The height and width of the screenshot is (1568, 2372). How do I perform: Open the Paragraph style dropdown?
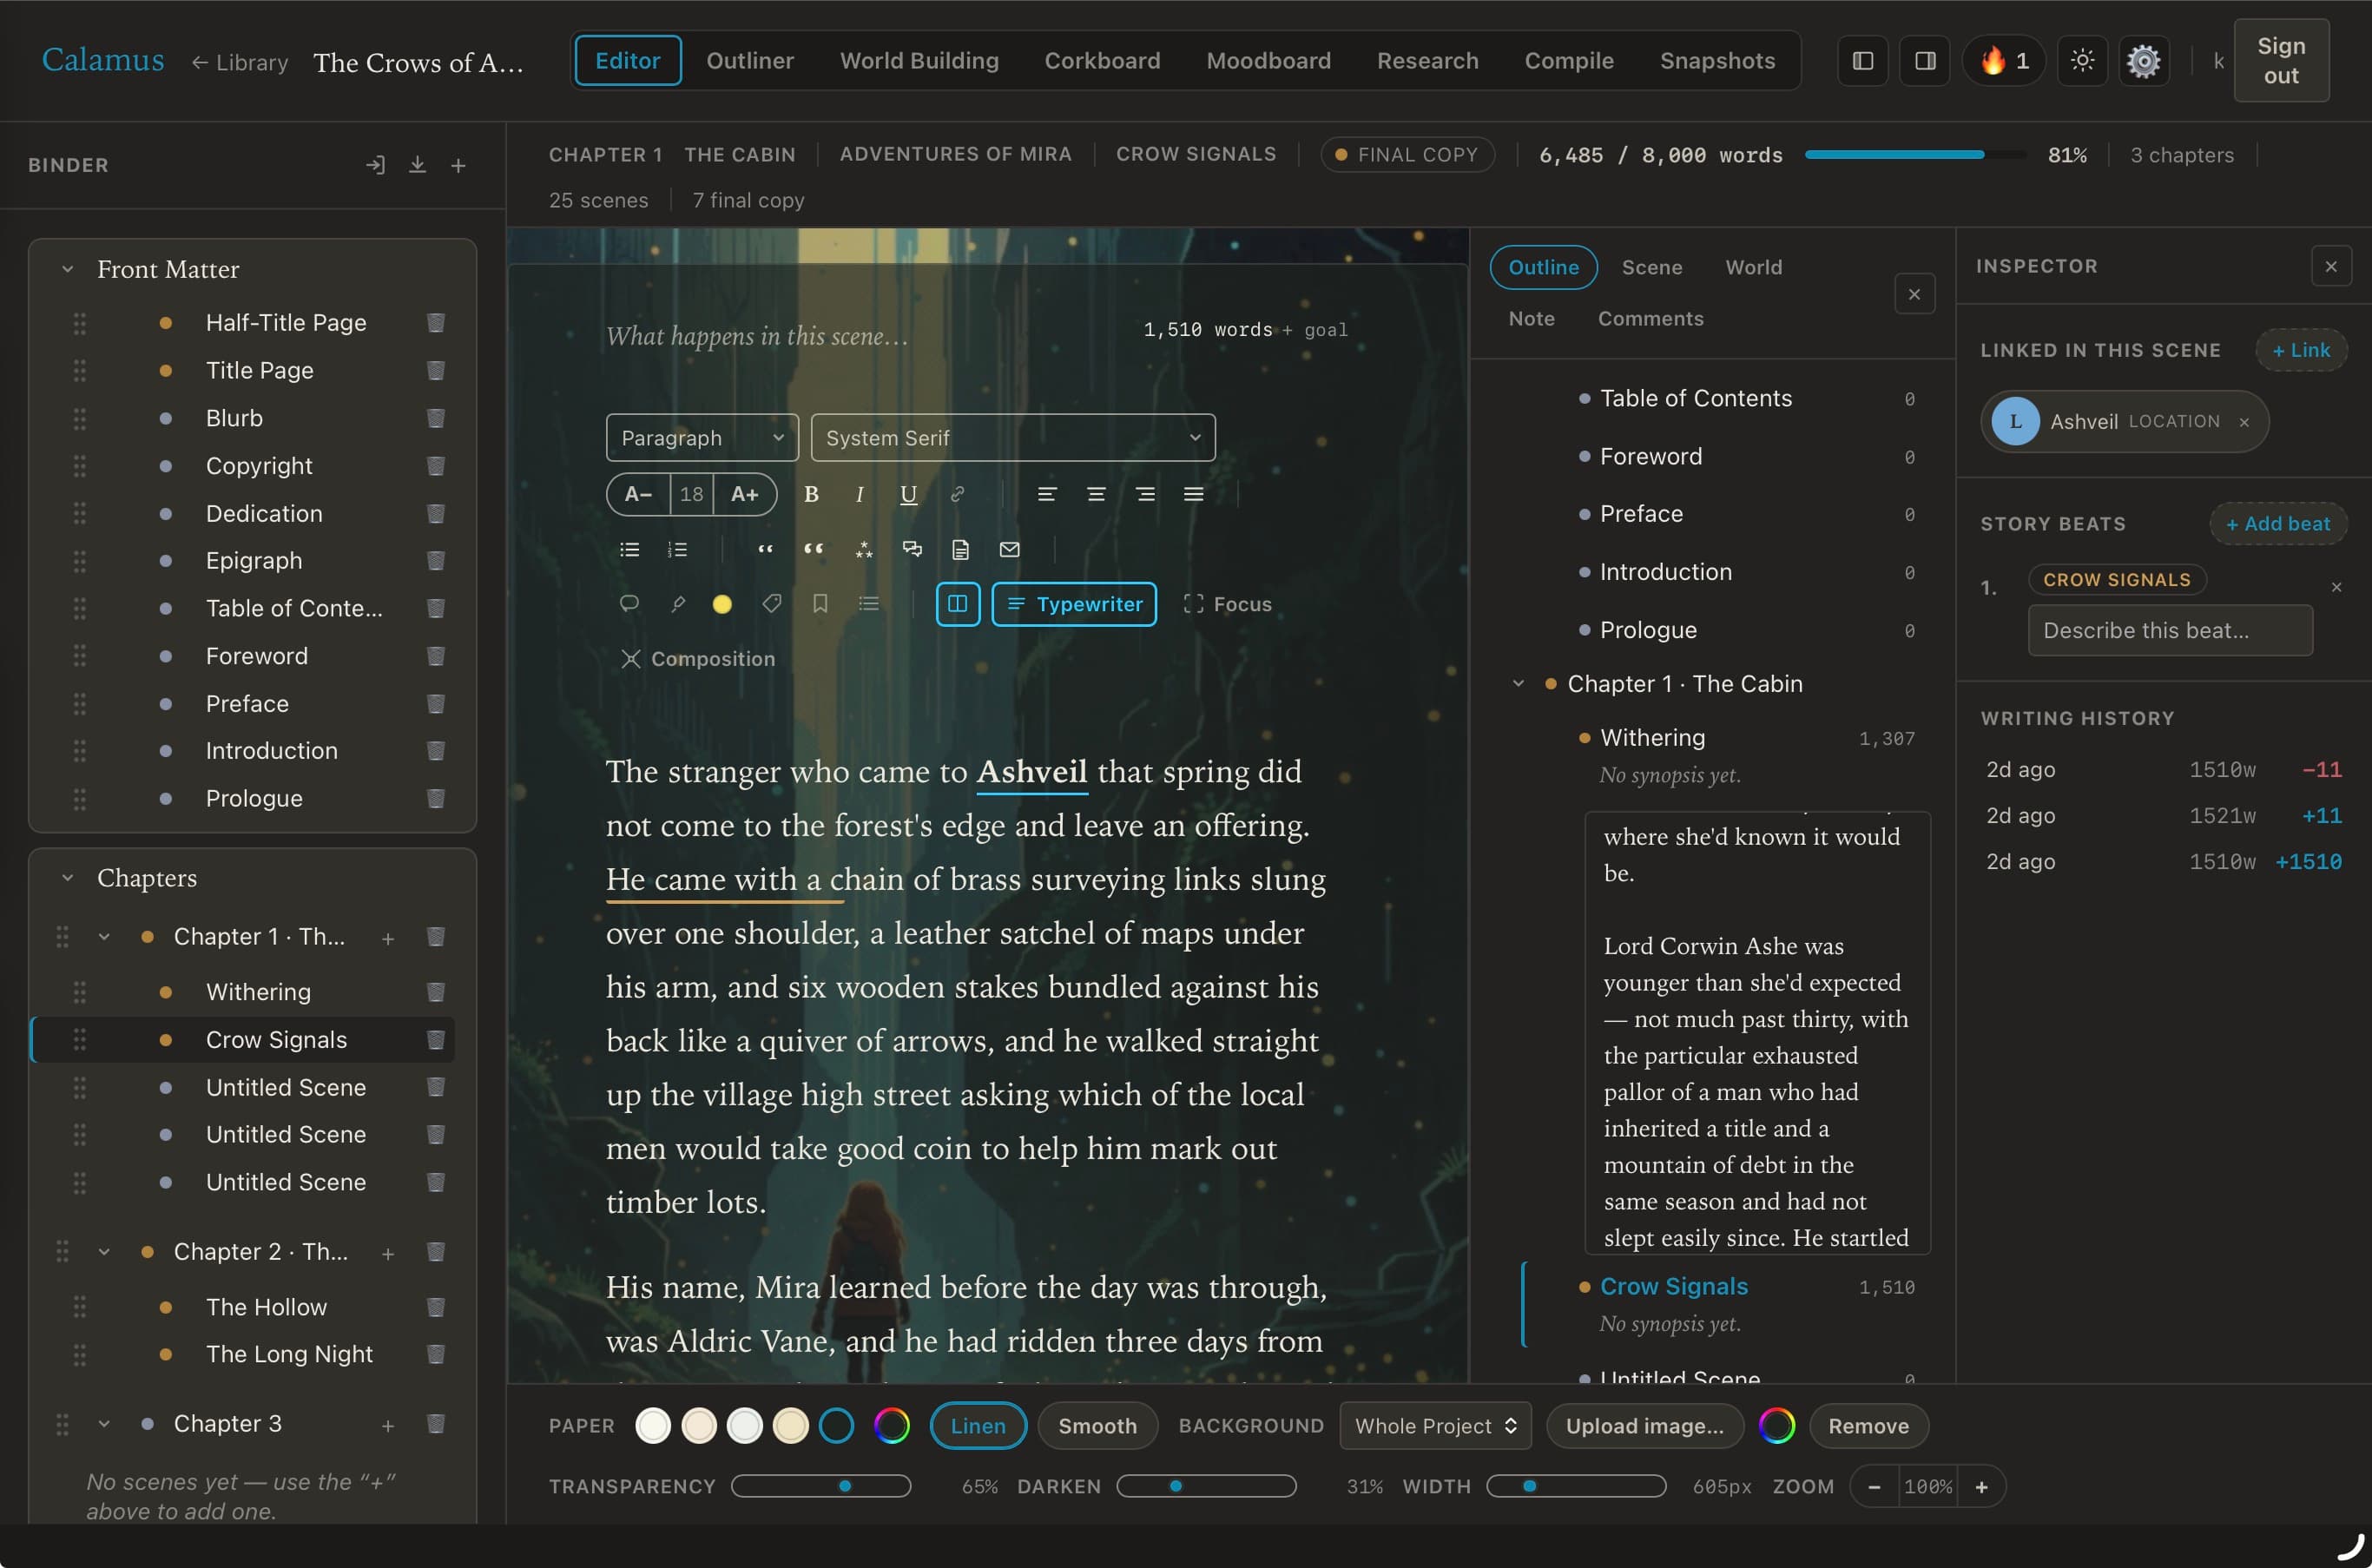702,438
